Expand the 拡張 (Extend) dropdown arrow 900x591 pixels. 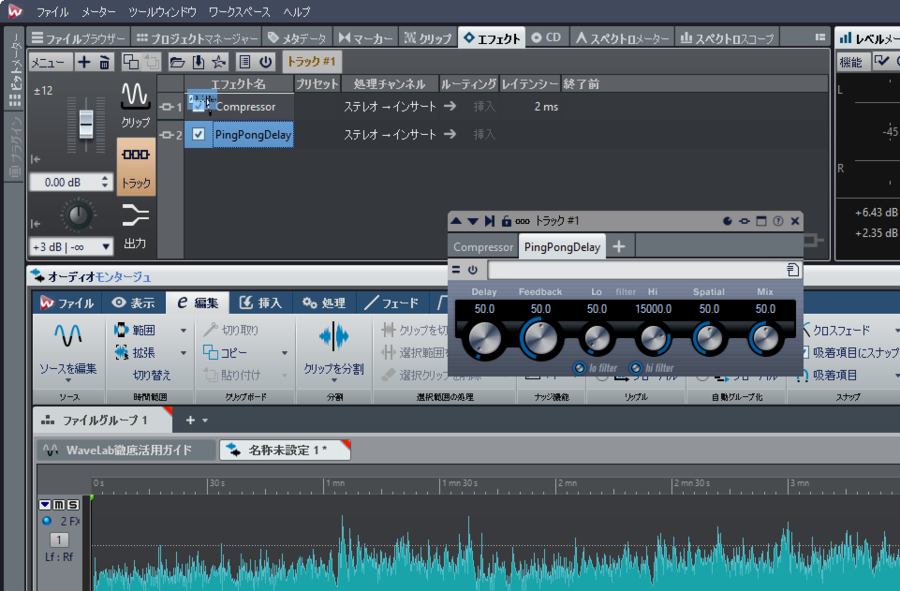pyautogui.click(x=184, y=353)
